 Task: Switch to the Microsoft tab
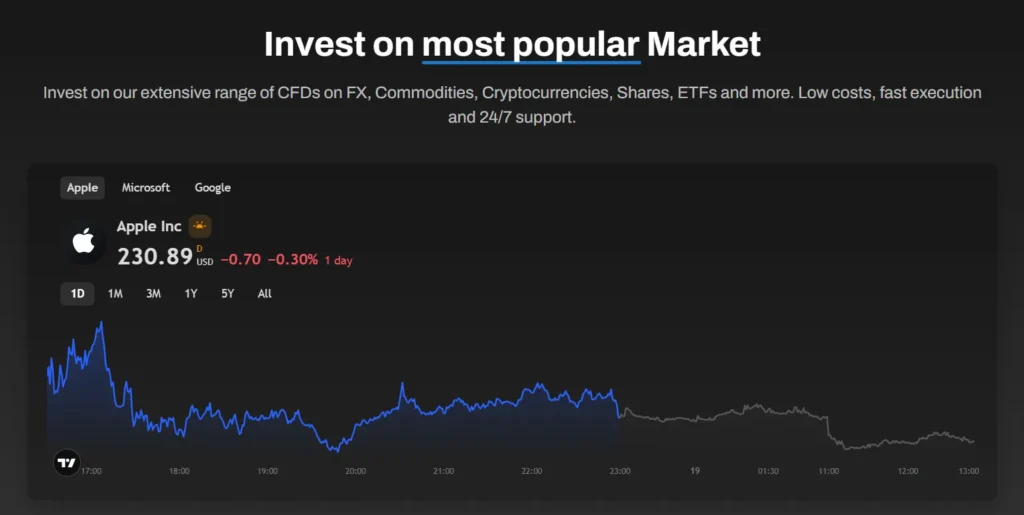point(146,187)
